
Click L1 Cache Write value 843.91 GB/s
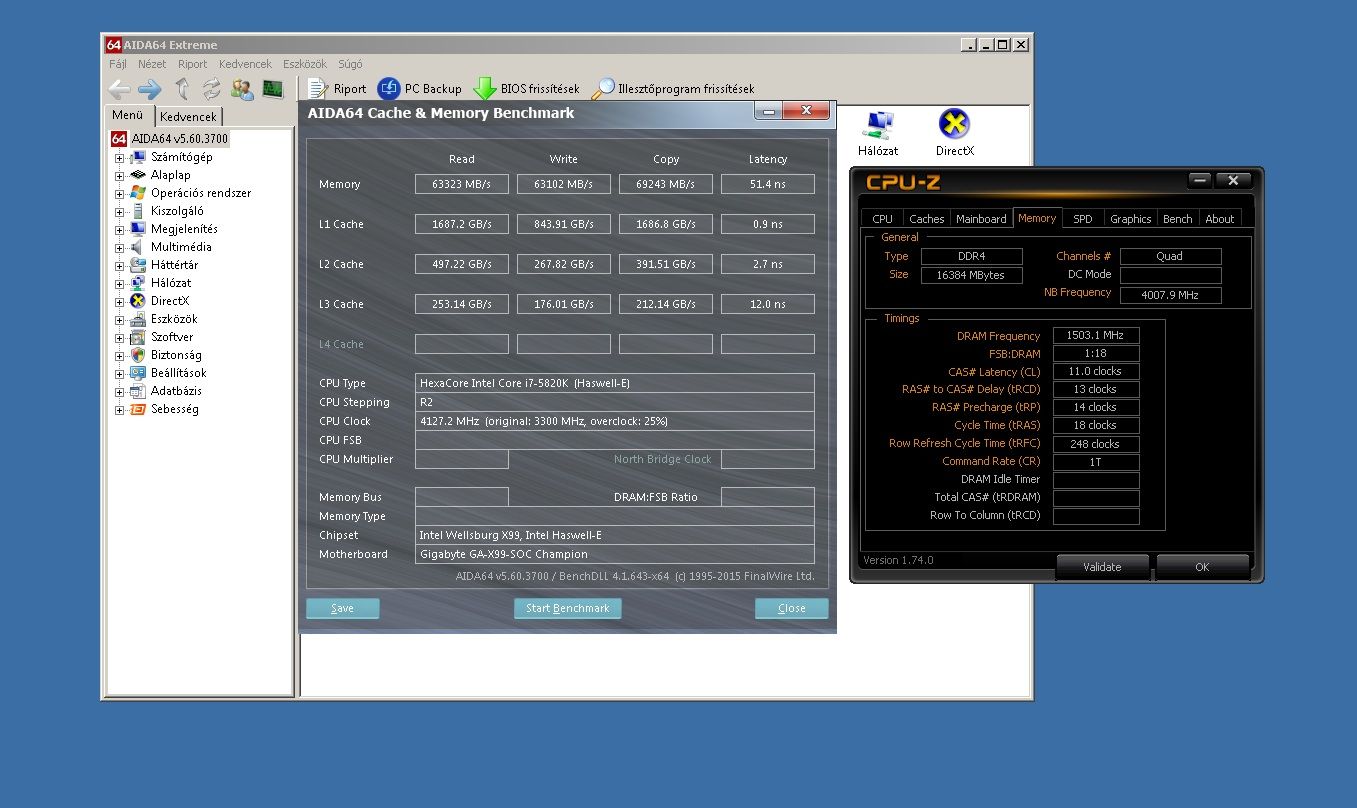(x=564, y=224)
